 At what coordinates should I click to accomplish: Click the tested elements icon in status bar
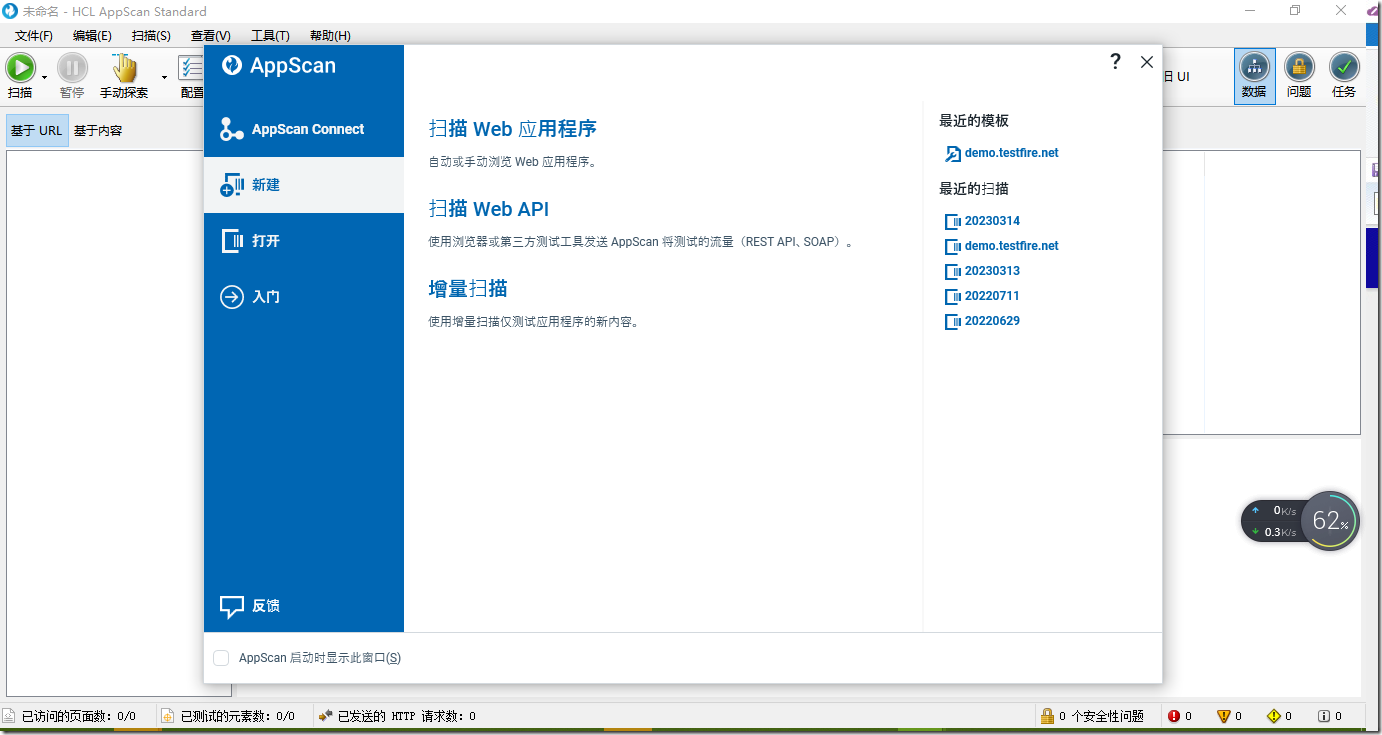pyautogui.click(x=169, y=716)
